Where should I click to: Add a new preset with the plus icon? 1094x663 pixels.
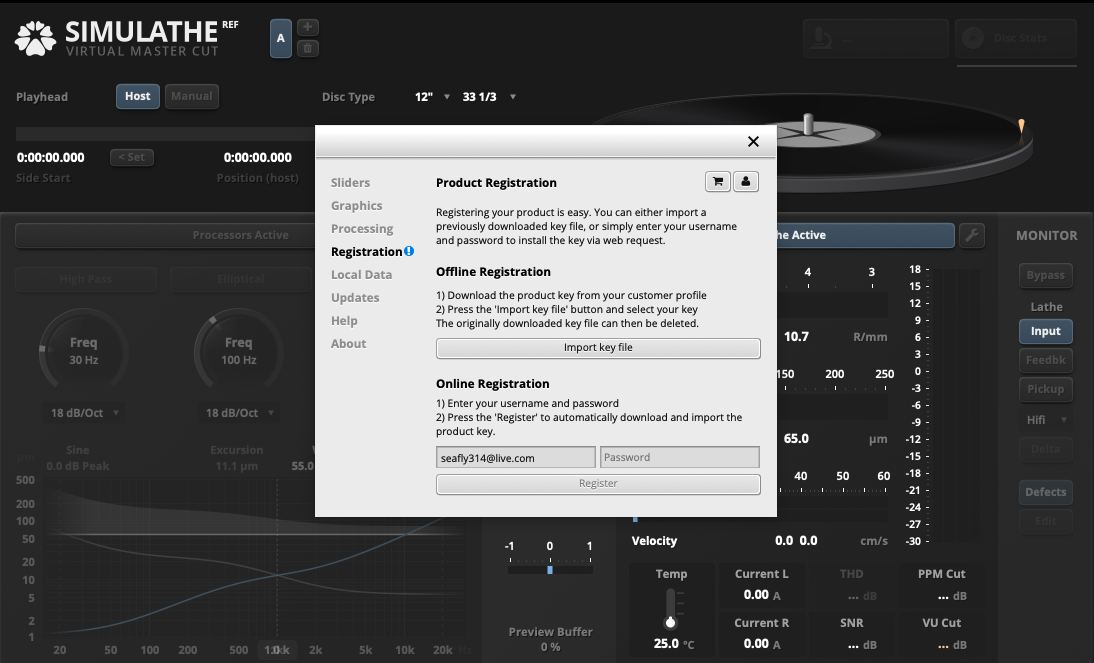(x=308, y=27)
